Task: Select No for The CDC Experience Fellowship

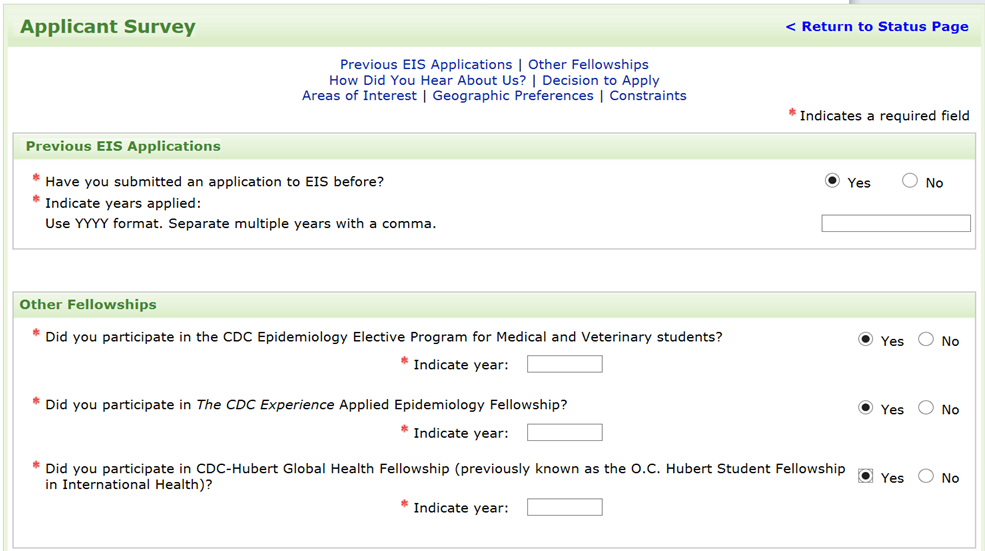Action: [925, 408]
